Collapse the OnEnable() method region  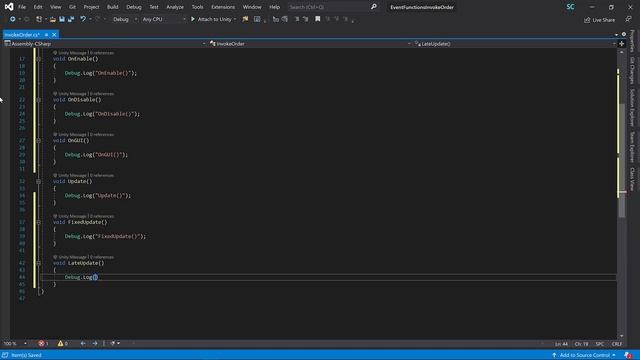click(x=38, y=59)
